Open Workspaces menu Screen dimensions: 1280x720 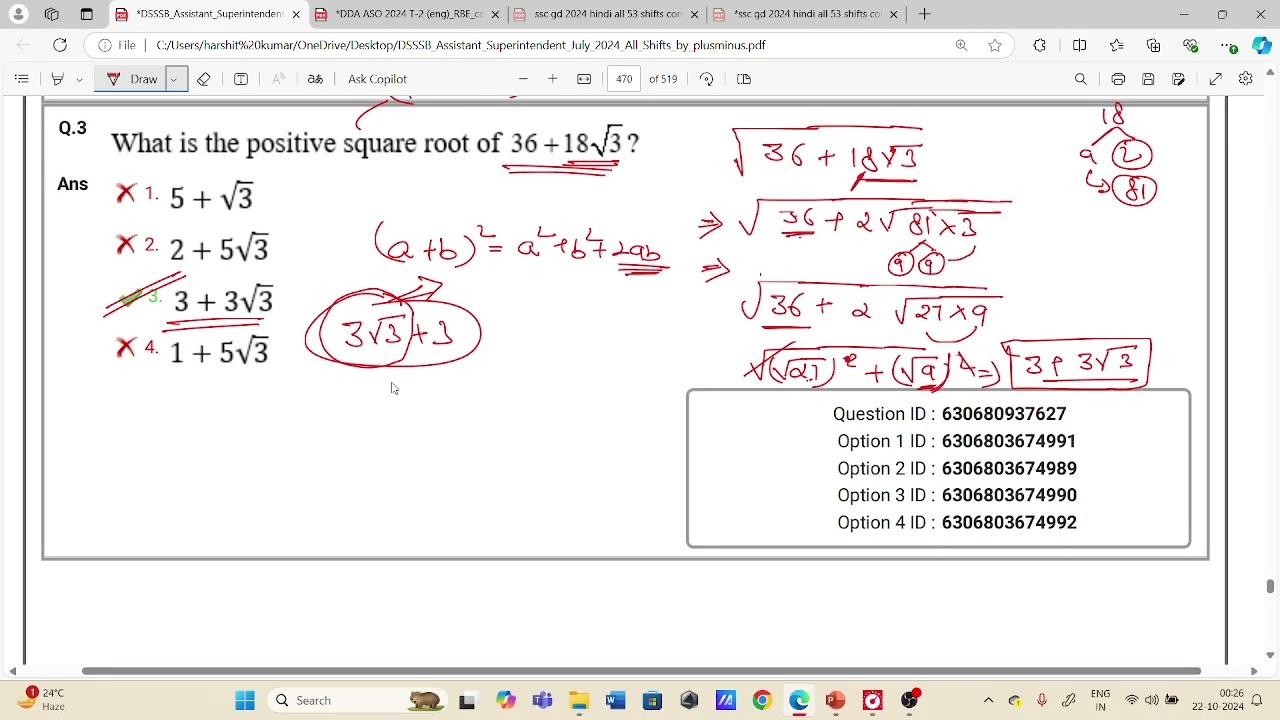[x=52, y=14]
